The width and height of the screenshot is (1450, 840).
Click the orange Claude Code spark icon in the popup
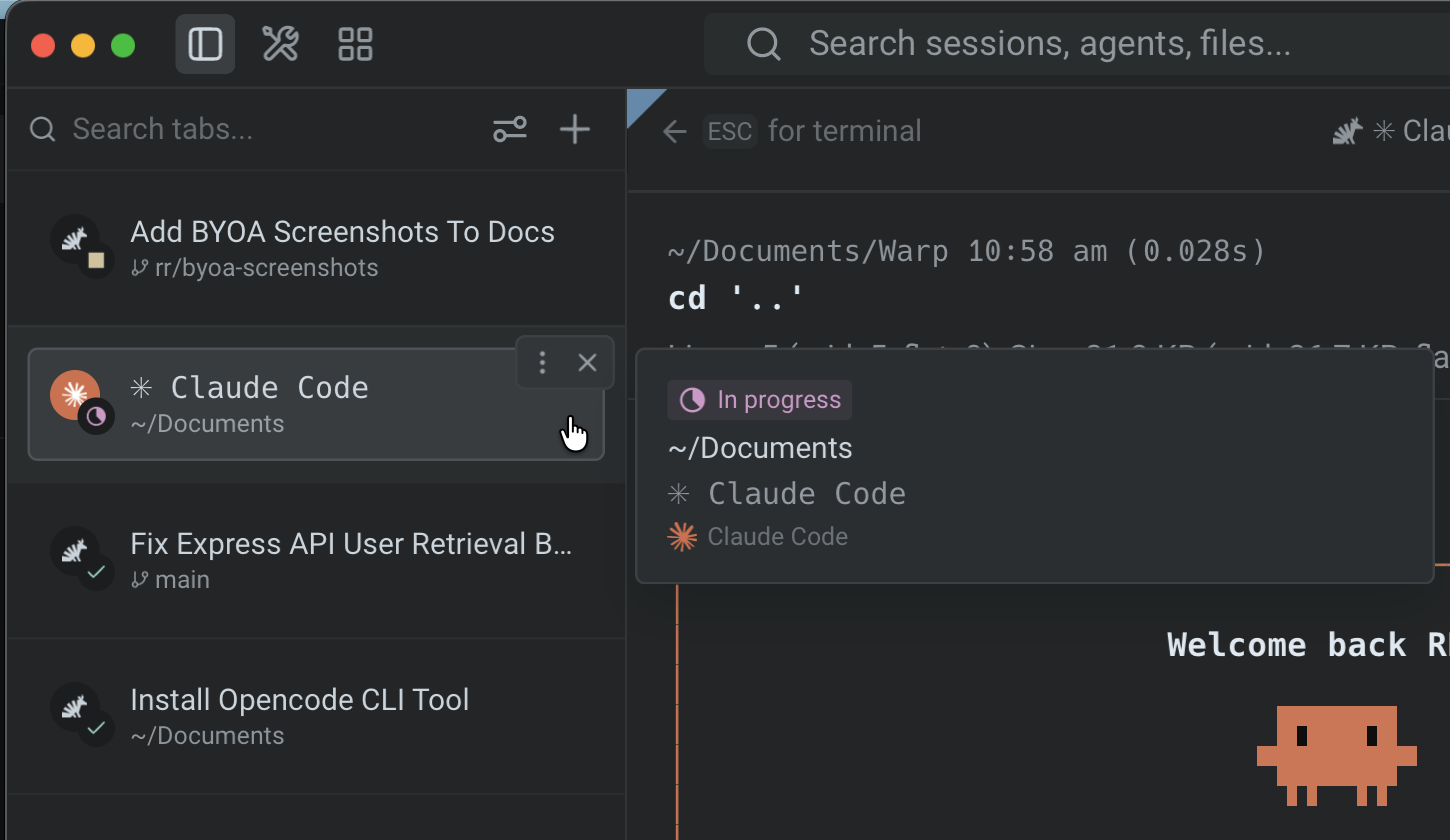click(682, 536)
